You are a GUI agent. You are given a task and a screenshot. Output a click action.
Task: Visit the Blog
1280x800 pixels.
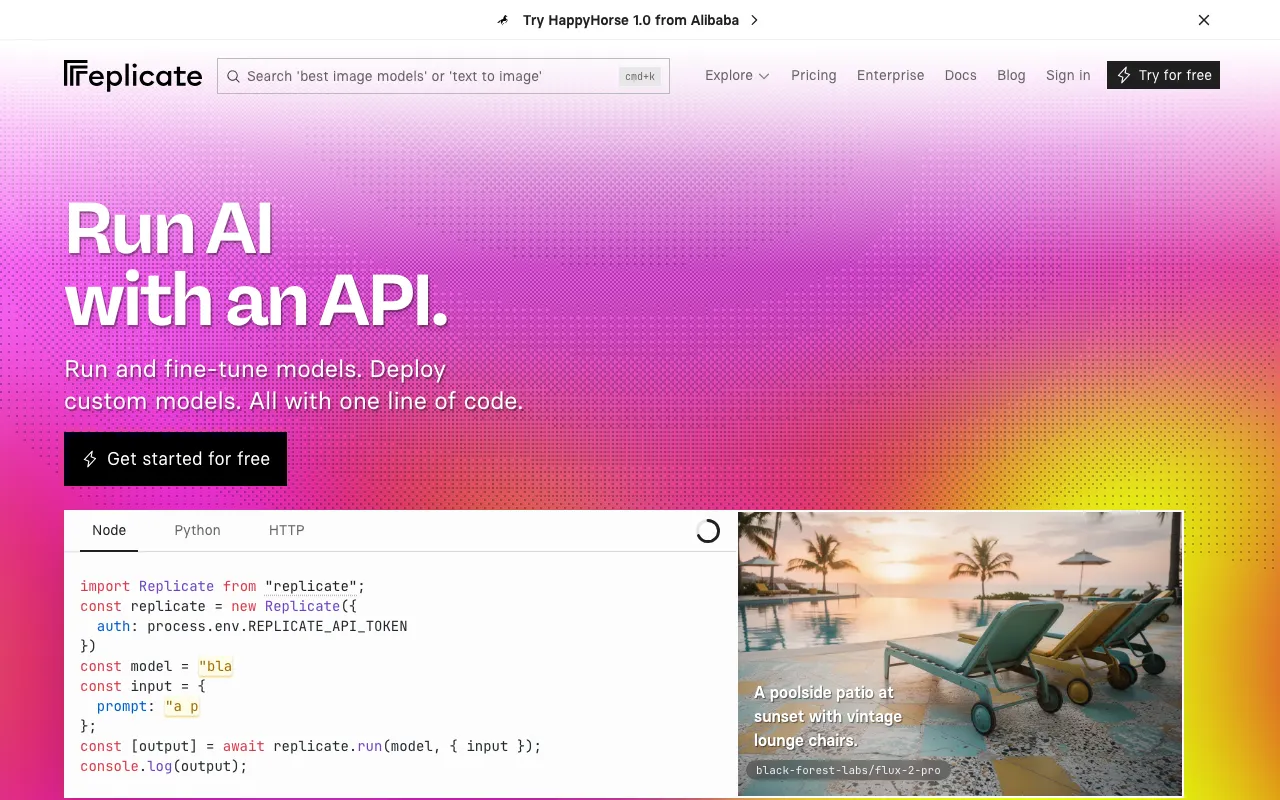[1011, 75]
